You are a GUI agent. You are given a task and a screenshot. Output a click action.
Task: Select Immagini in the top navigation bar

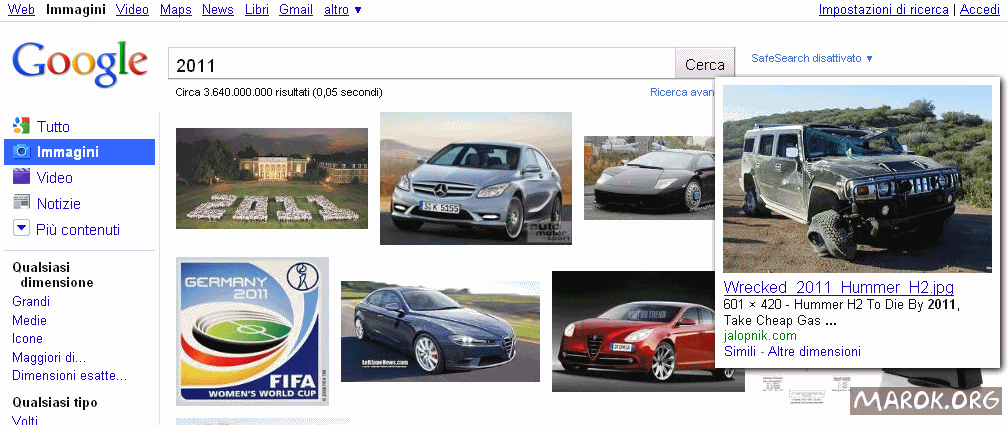[x=76, y=10]
